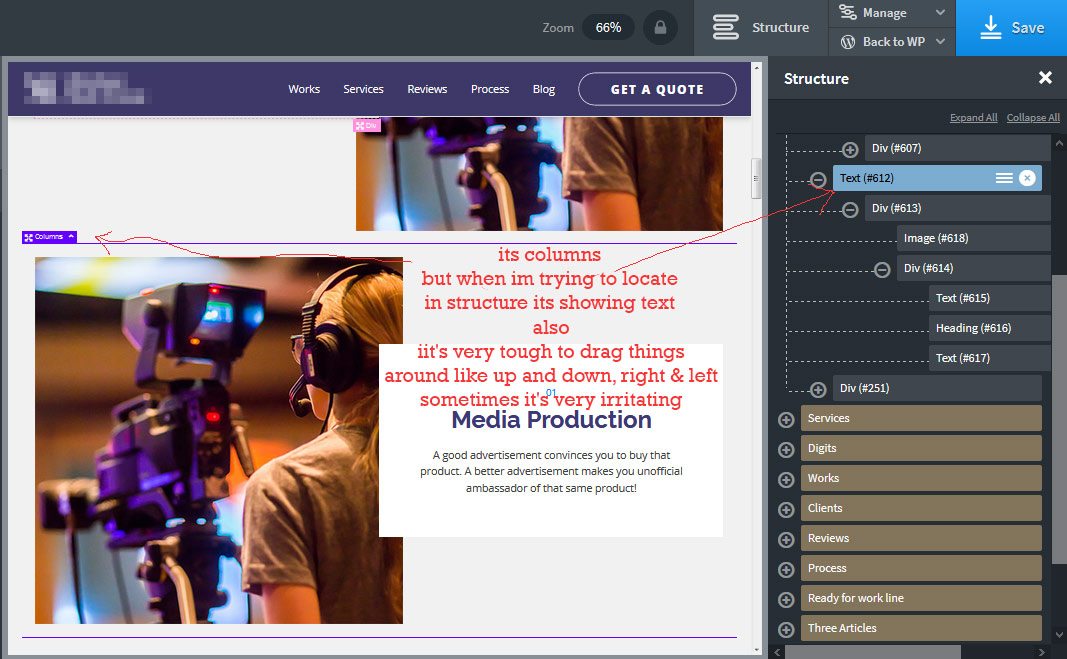Click Process in page navigation

[490, 89]
